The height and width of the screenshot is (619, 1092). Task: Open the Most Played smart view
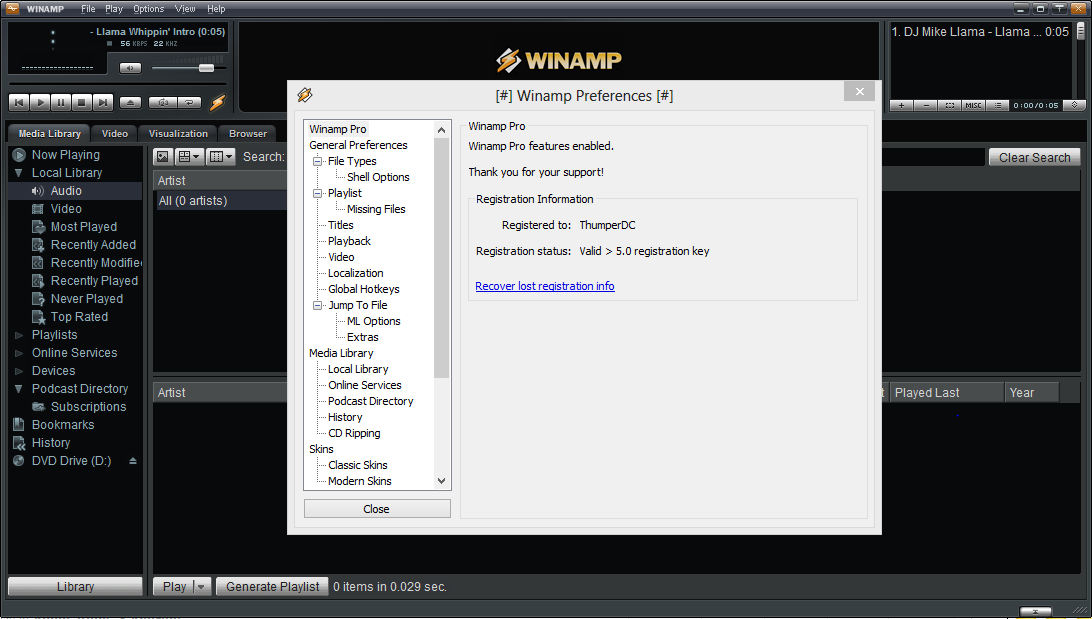point(84,227)
